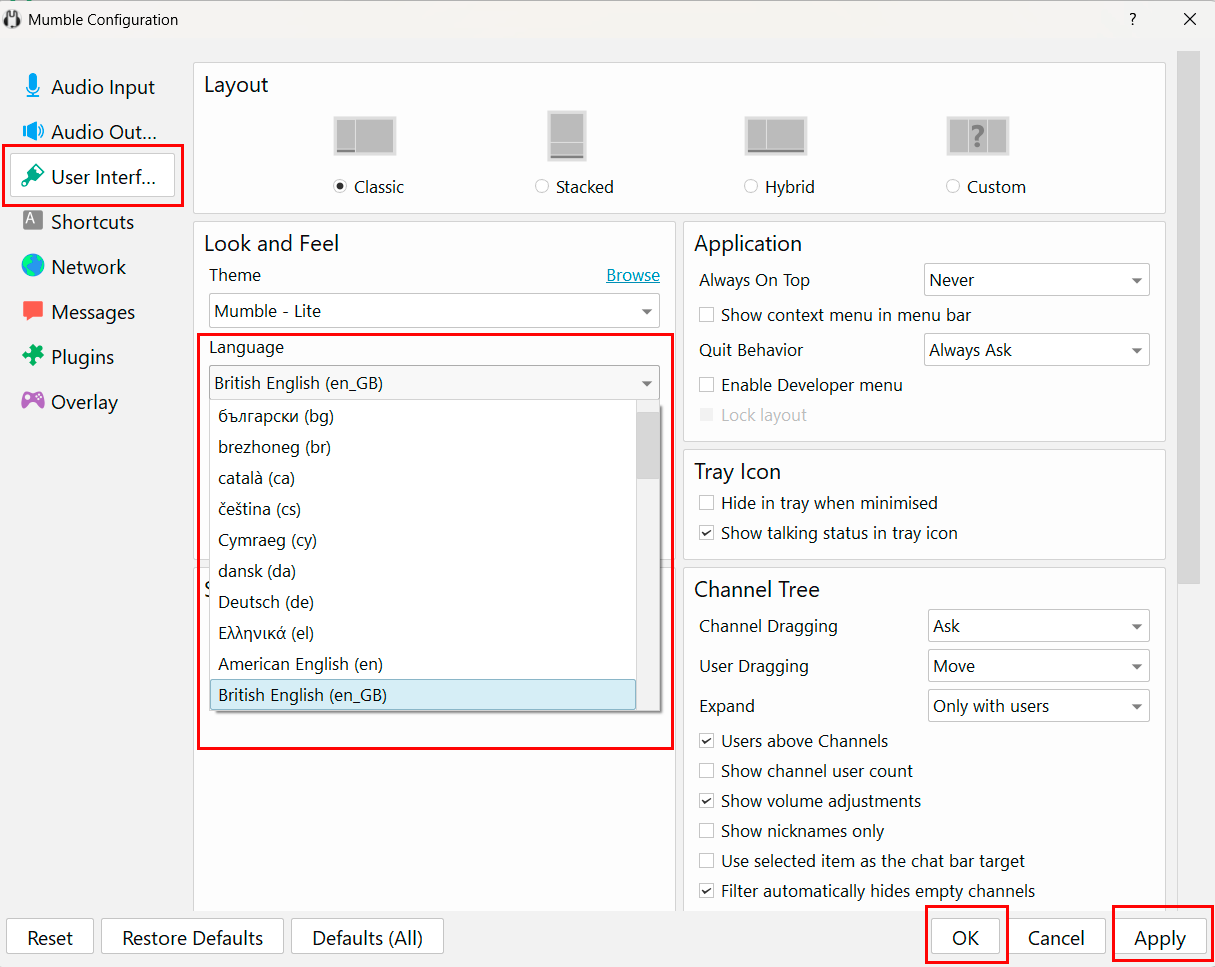1215x967 pixels.
Task: Open the Theme combo box
Action: (x=434, y=311)
